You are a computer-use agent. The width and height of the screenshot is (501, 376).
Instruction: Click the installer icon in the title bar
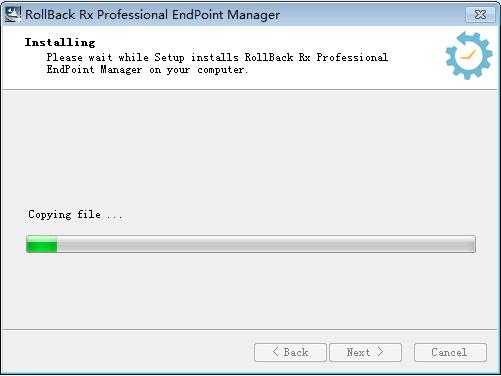coord(13,14)
